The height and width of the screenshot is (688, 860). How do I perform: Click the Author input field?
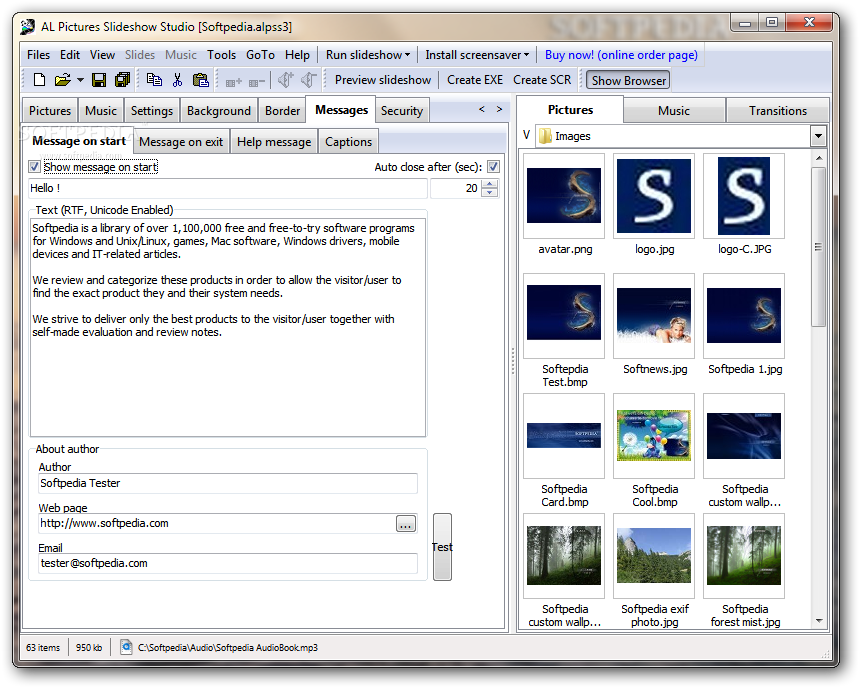(228, 483)
